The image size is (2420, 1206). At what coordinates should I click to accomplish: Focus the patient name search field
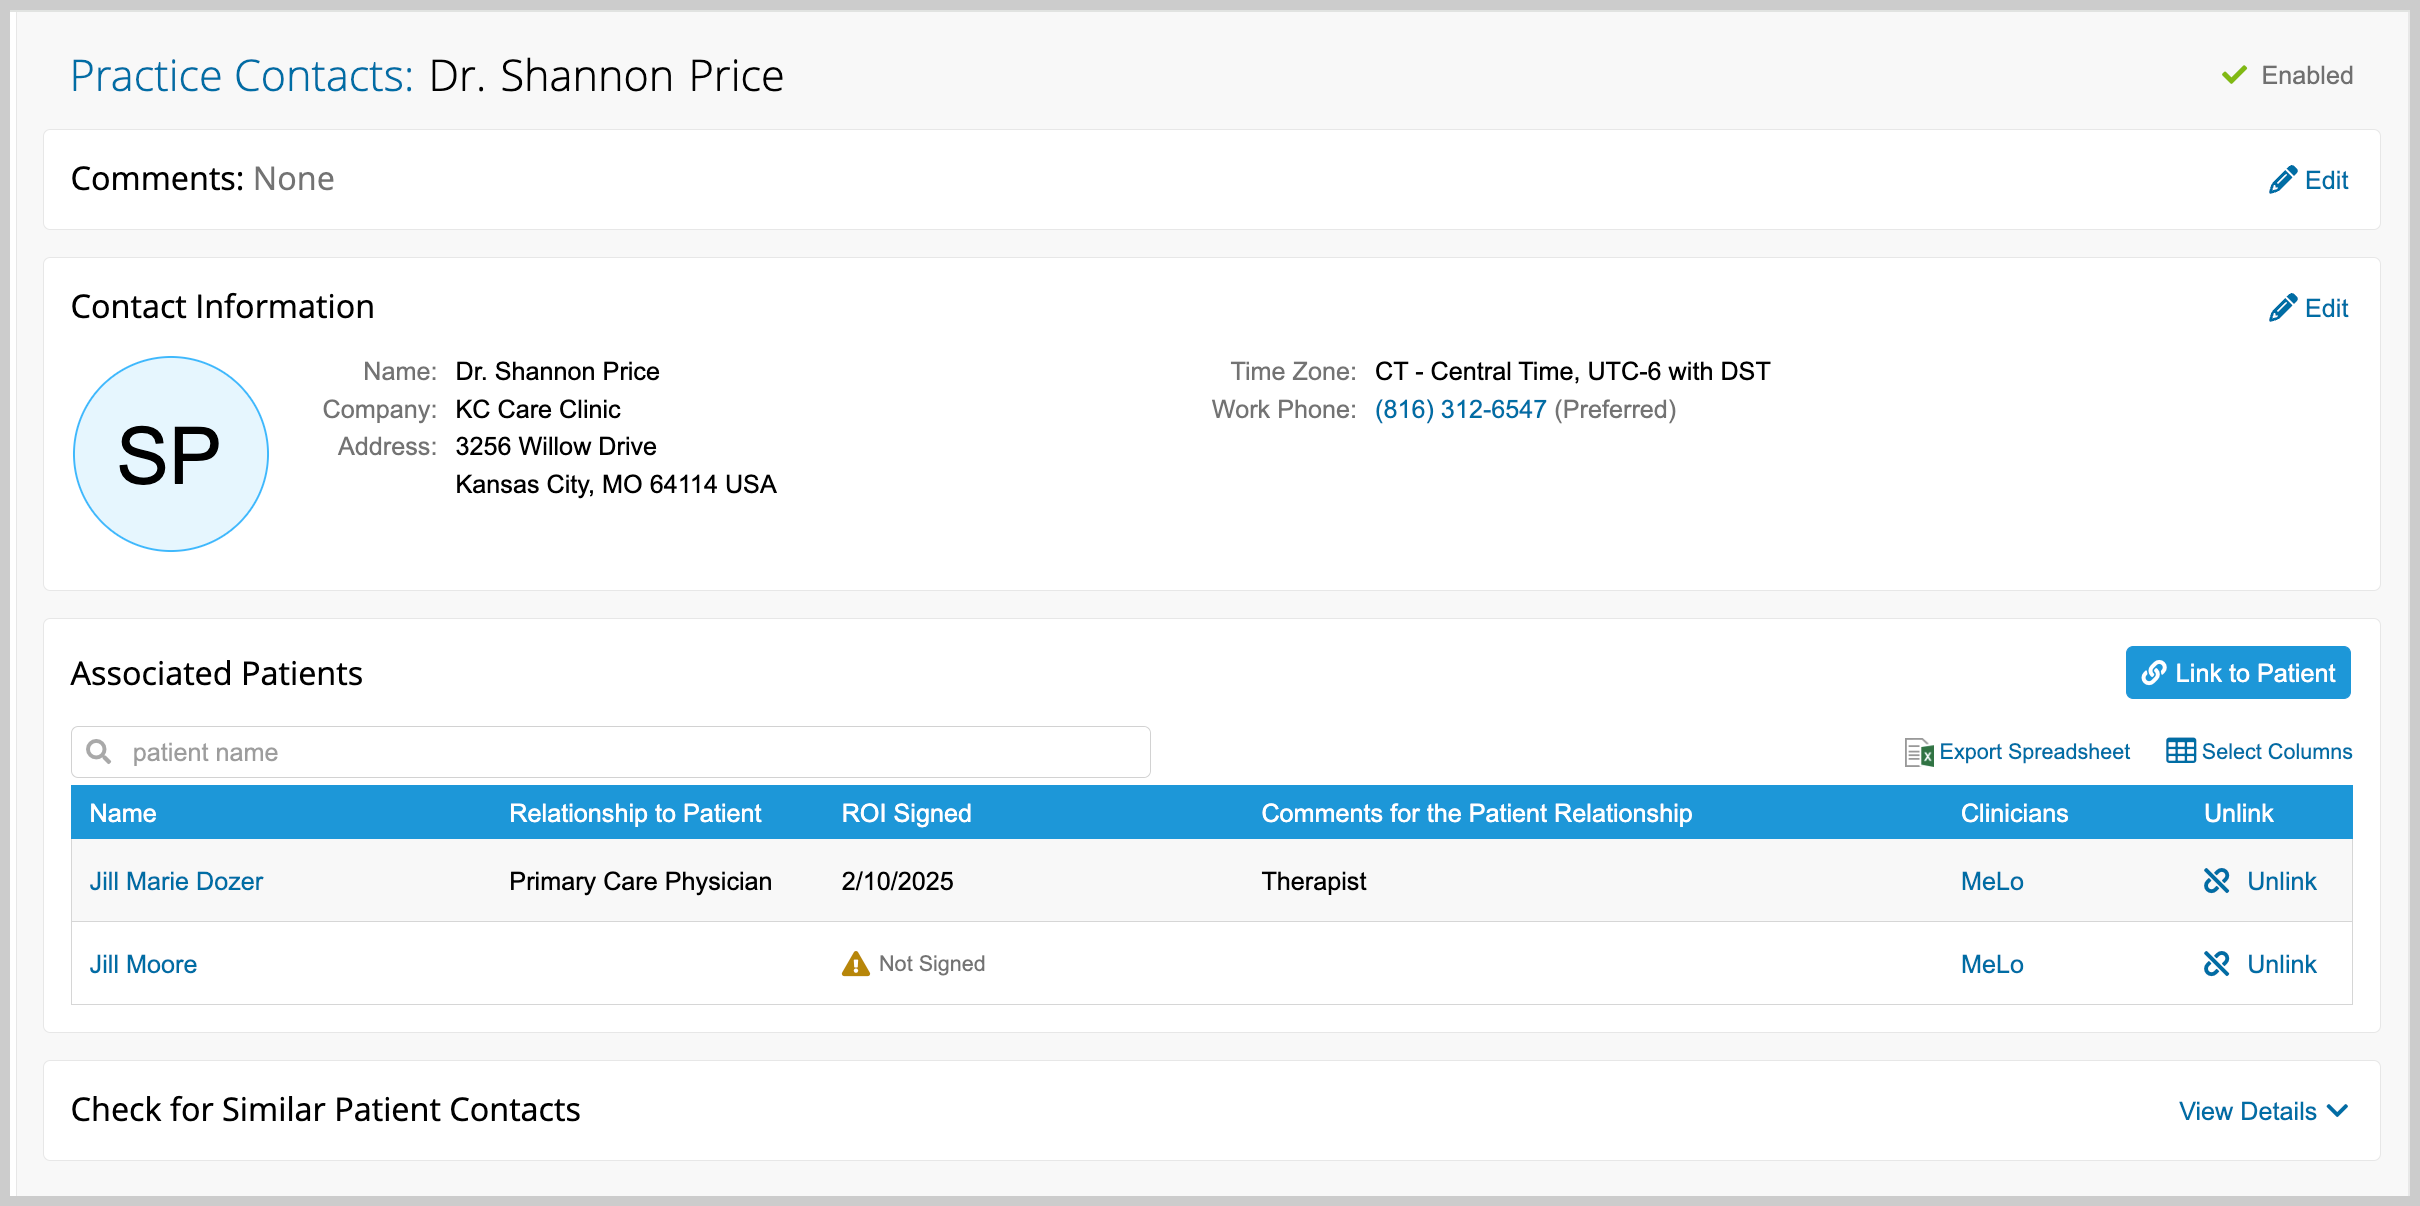click(611, 752)
